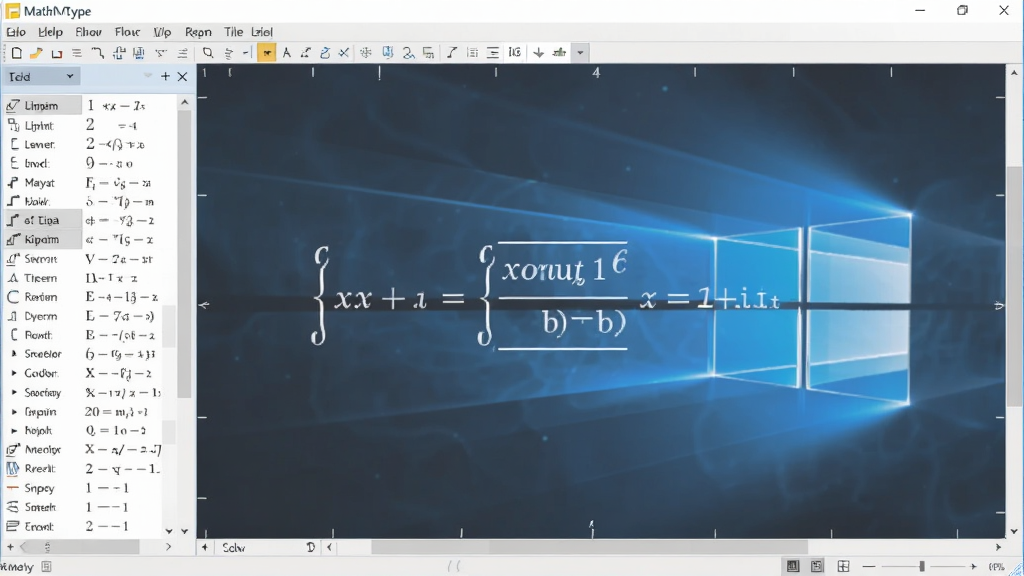Open the Help menu
This screenshot has height=576, width=1024.
click(x=50, y=32)
